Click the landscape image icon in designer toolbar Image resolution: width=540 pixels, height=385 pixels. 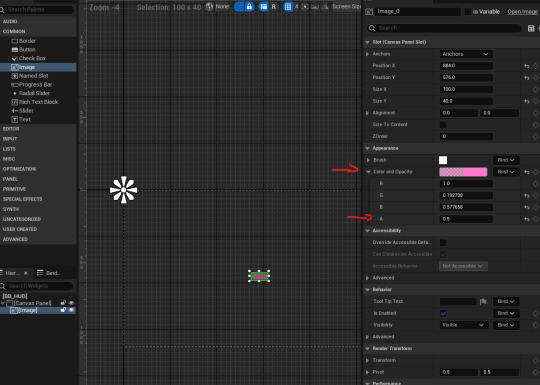(315, 7)
